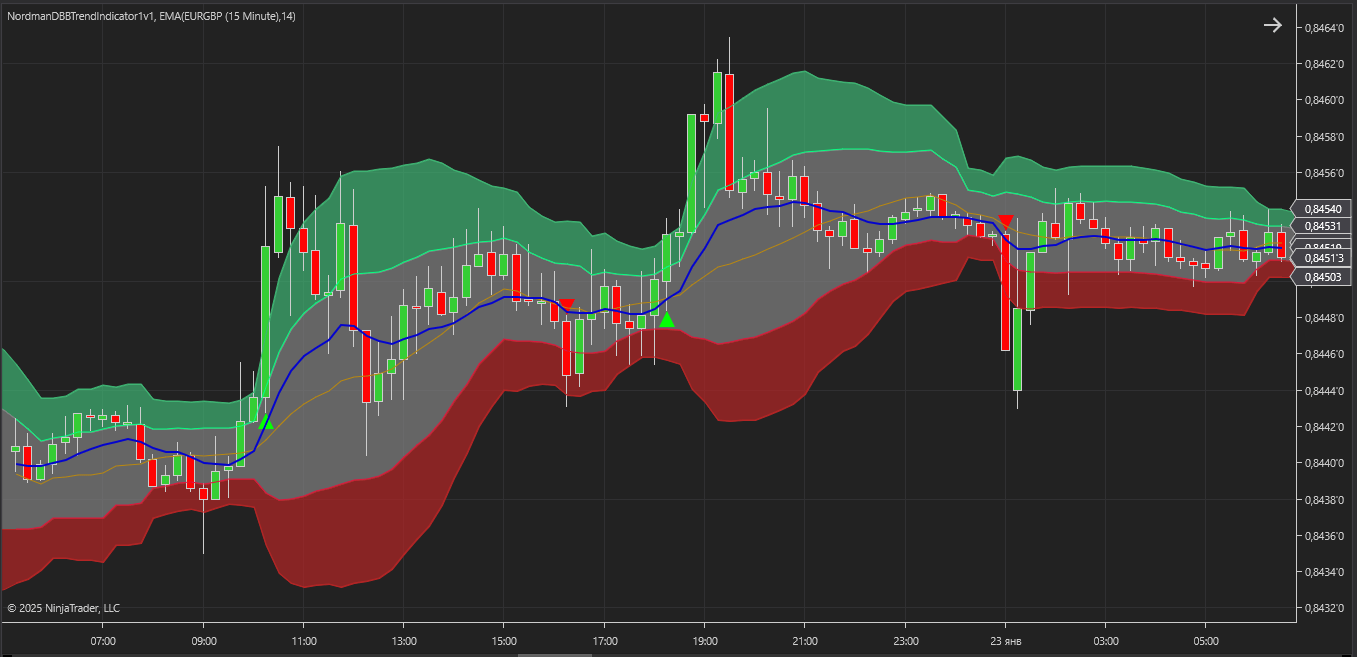The width and height of the screenshot is (1357, 657).
Task: Click the green up-arrow signal near 10:00
Action: 266,423
